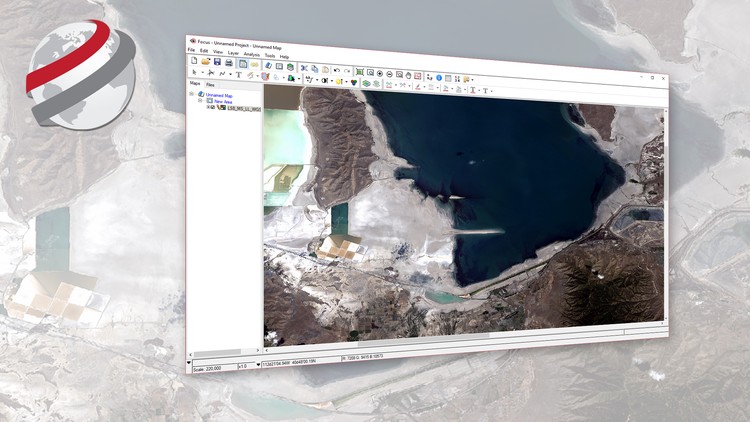Open dropdown arrow beside polyline tool
This screenshot has width=750, height=422.
click(230, 74)
